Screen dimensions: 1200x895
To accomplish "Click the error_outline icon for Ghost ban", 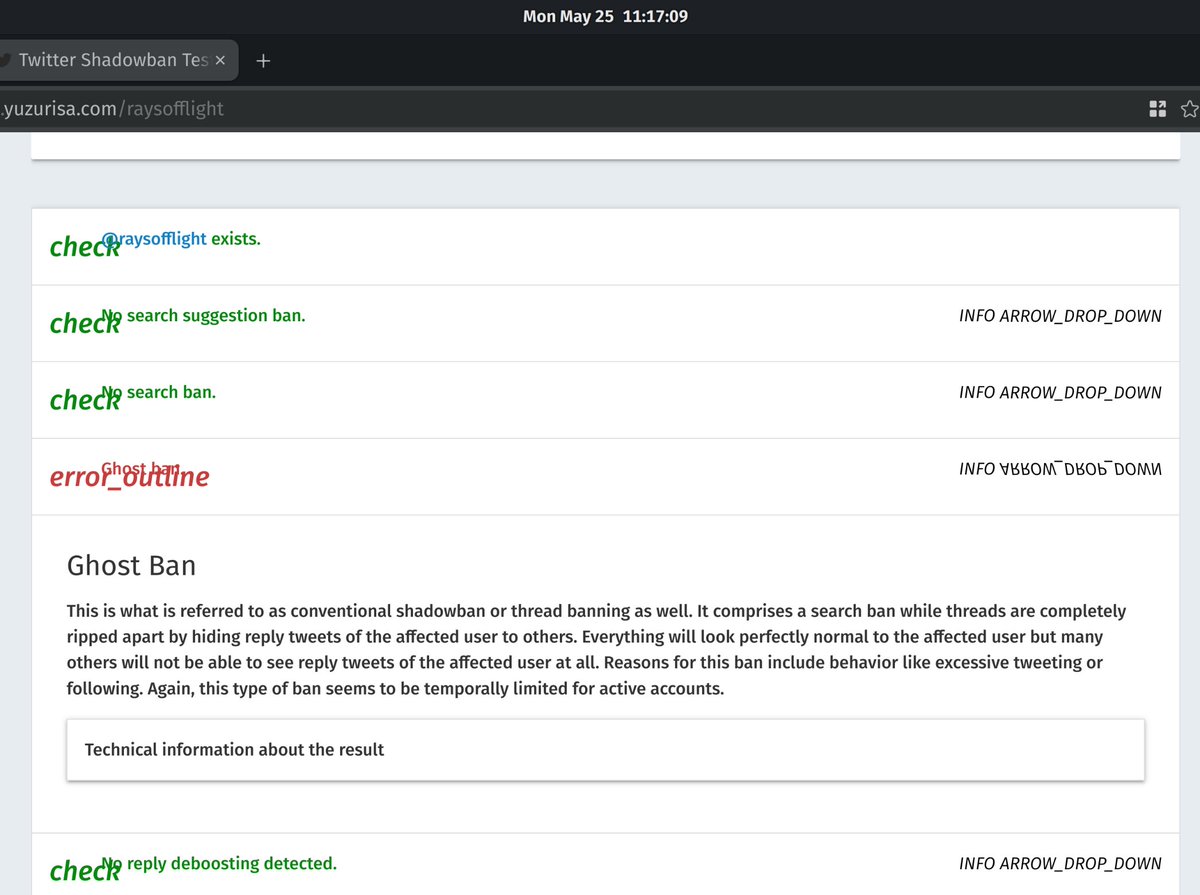I will pyautogui.click(x=129, y=477).
